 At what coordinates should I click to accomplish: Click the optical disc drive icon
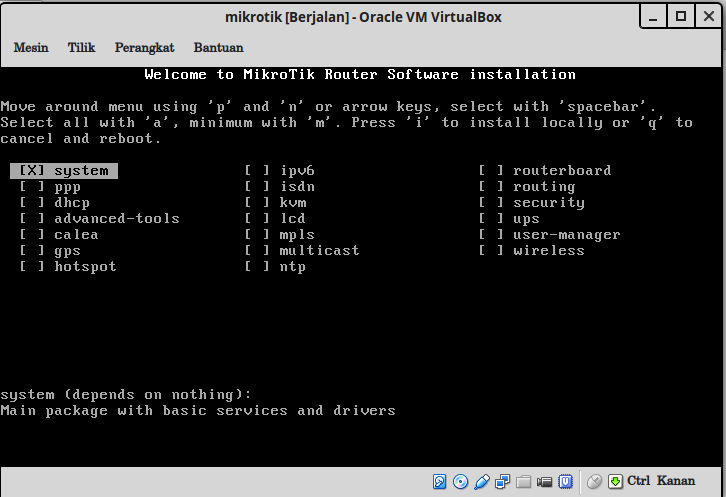[460, 482]
